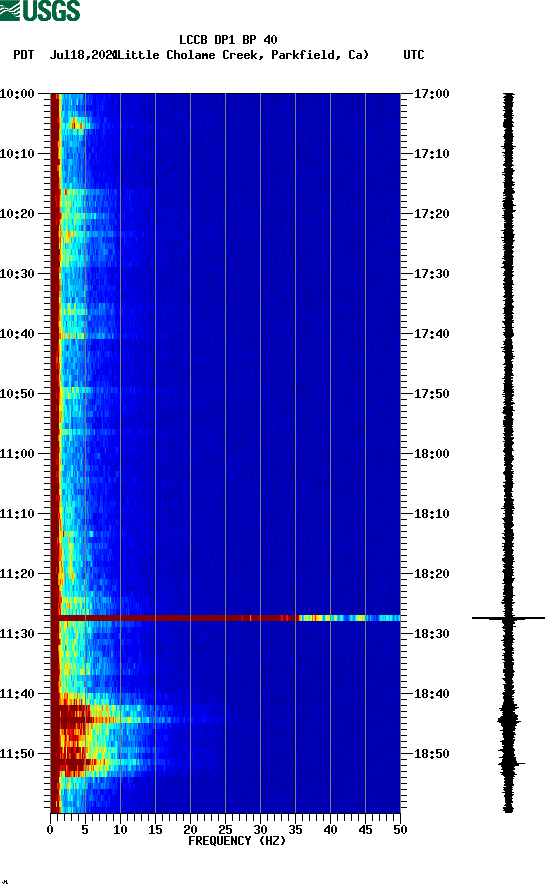Viewport: 552px width, 893px height.
Task: Click the 11:40 PDT time label
Action: (17, 694)
